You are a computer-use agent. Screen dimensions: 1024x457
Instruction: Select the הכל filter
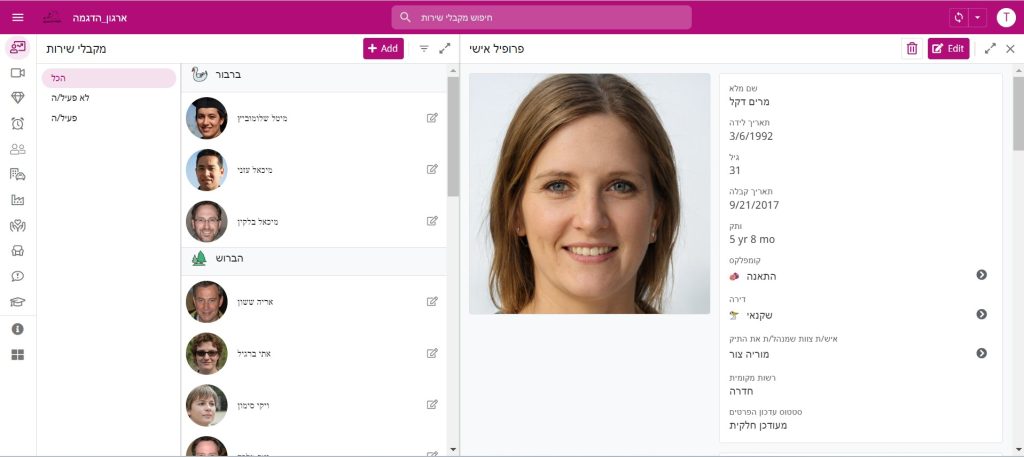click(109, 78)
